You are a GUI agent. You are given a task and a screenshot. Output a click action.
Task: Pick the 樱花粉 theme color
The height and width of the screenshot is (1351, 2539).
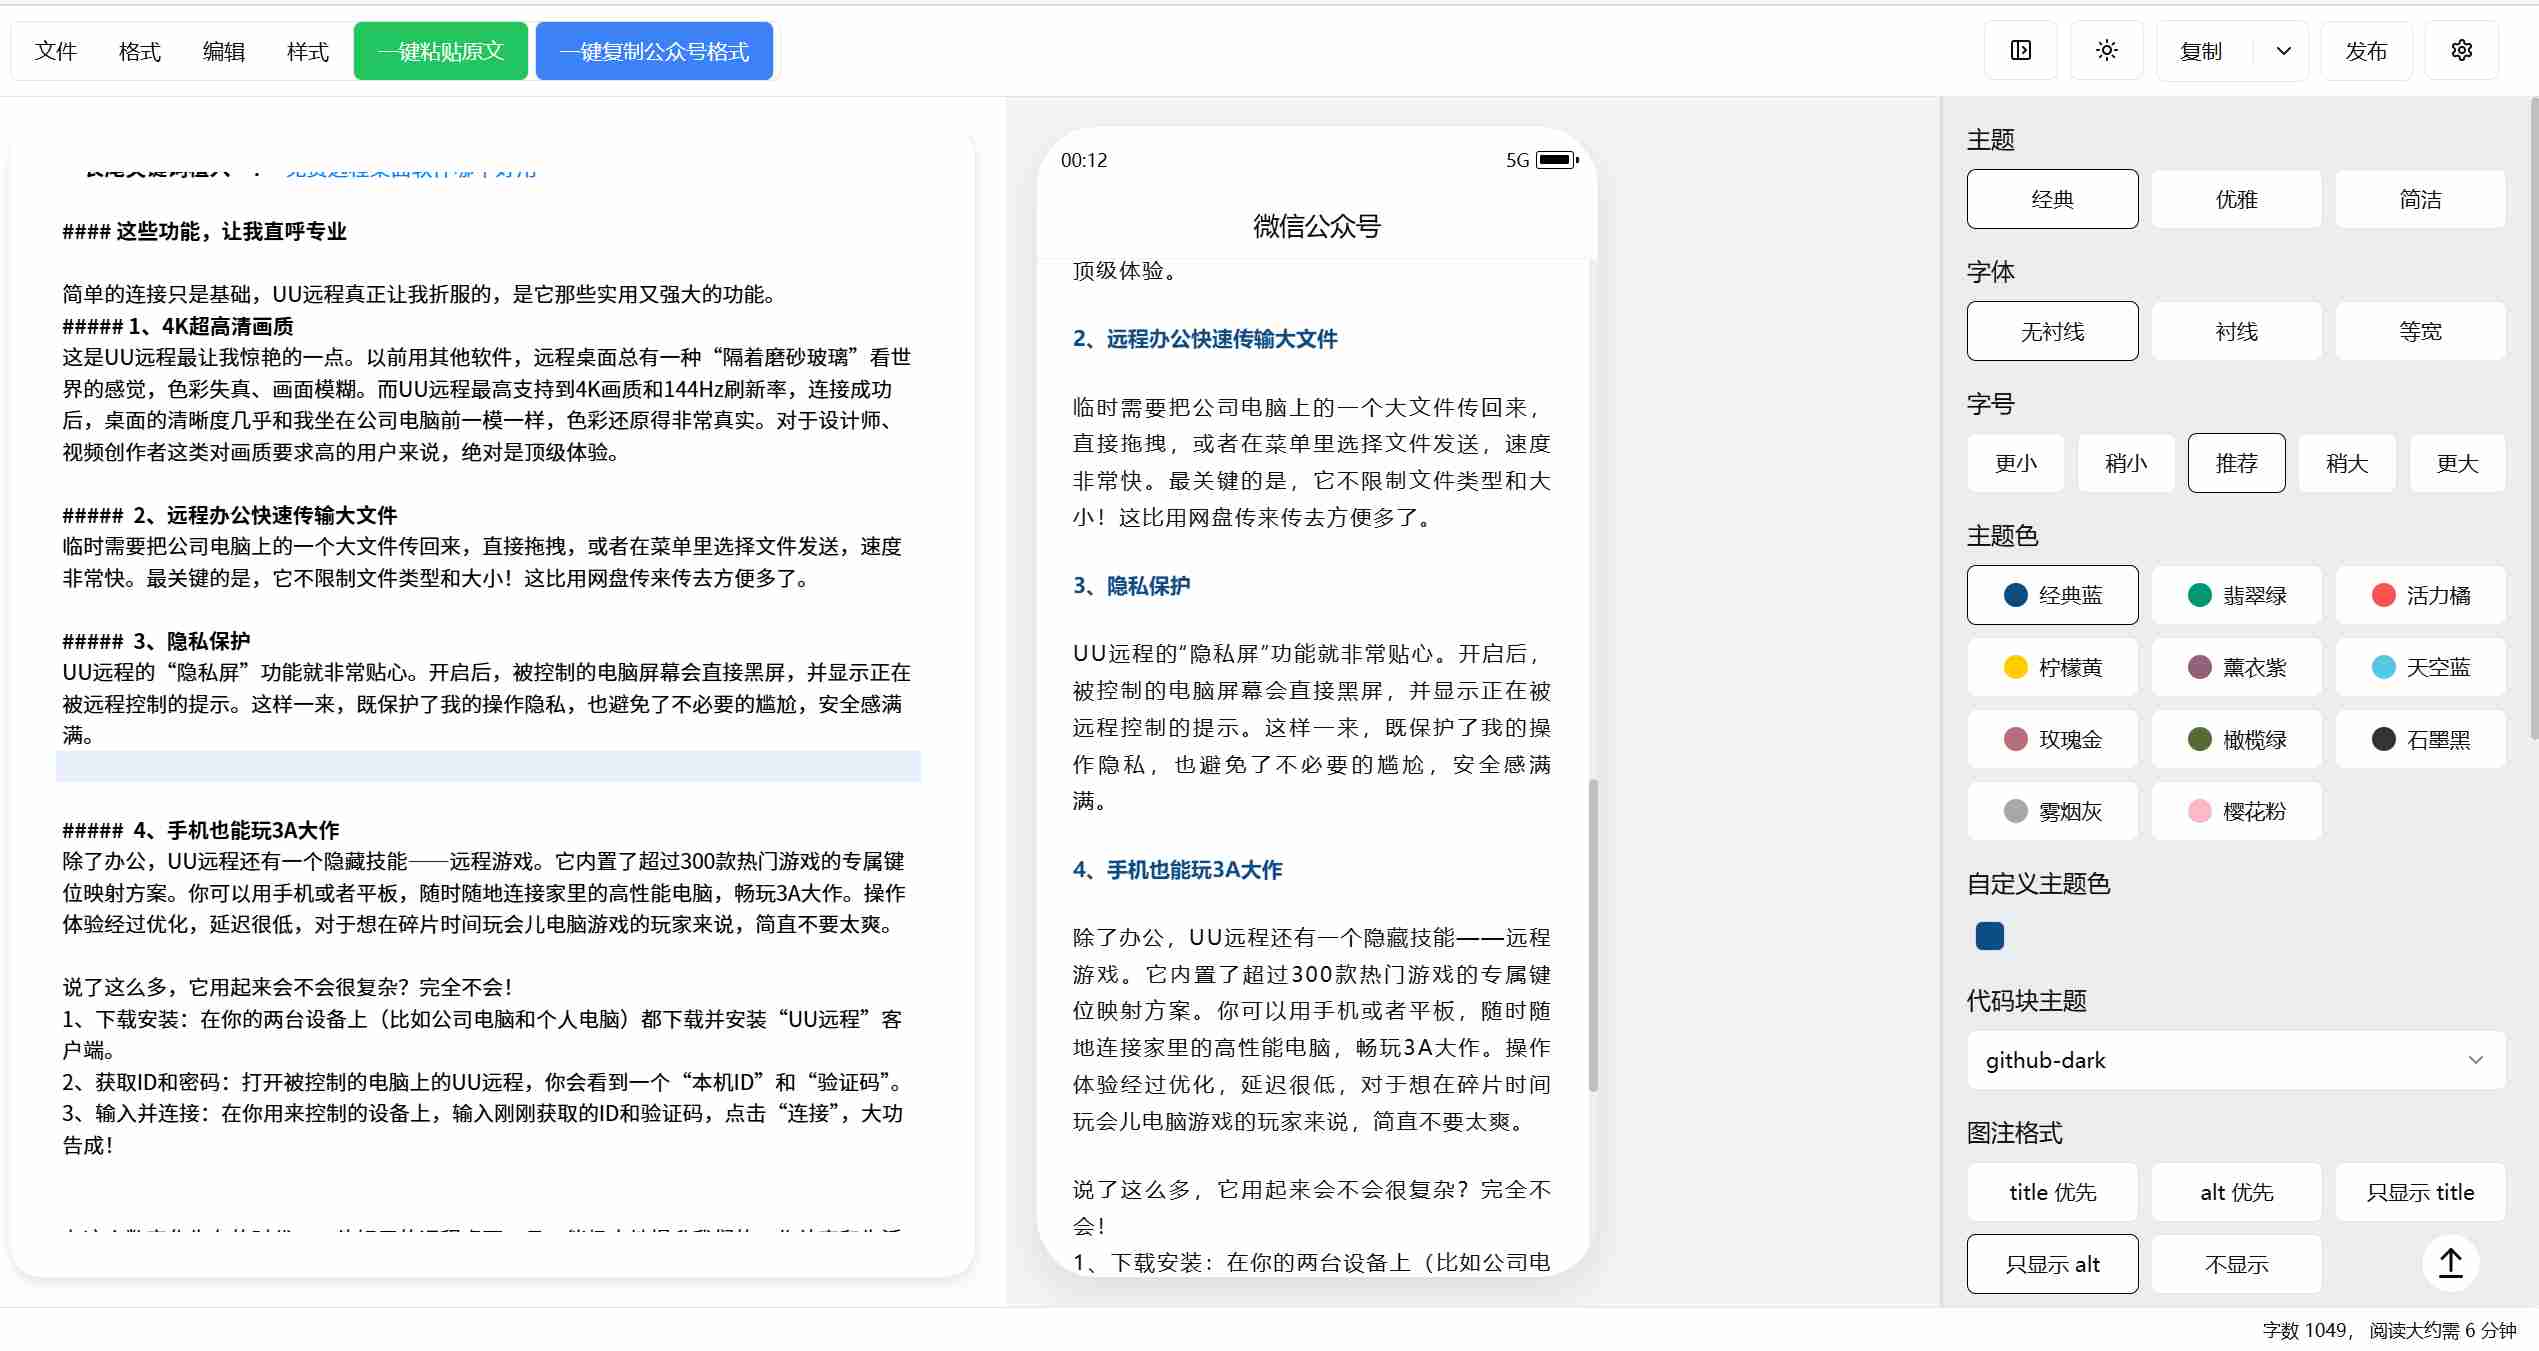2236,811
